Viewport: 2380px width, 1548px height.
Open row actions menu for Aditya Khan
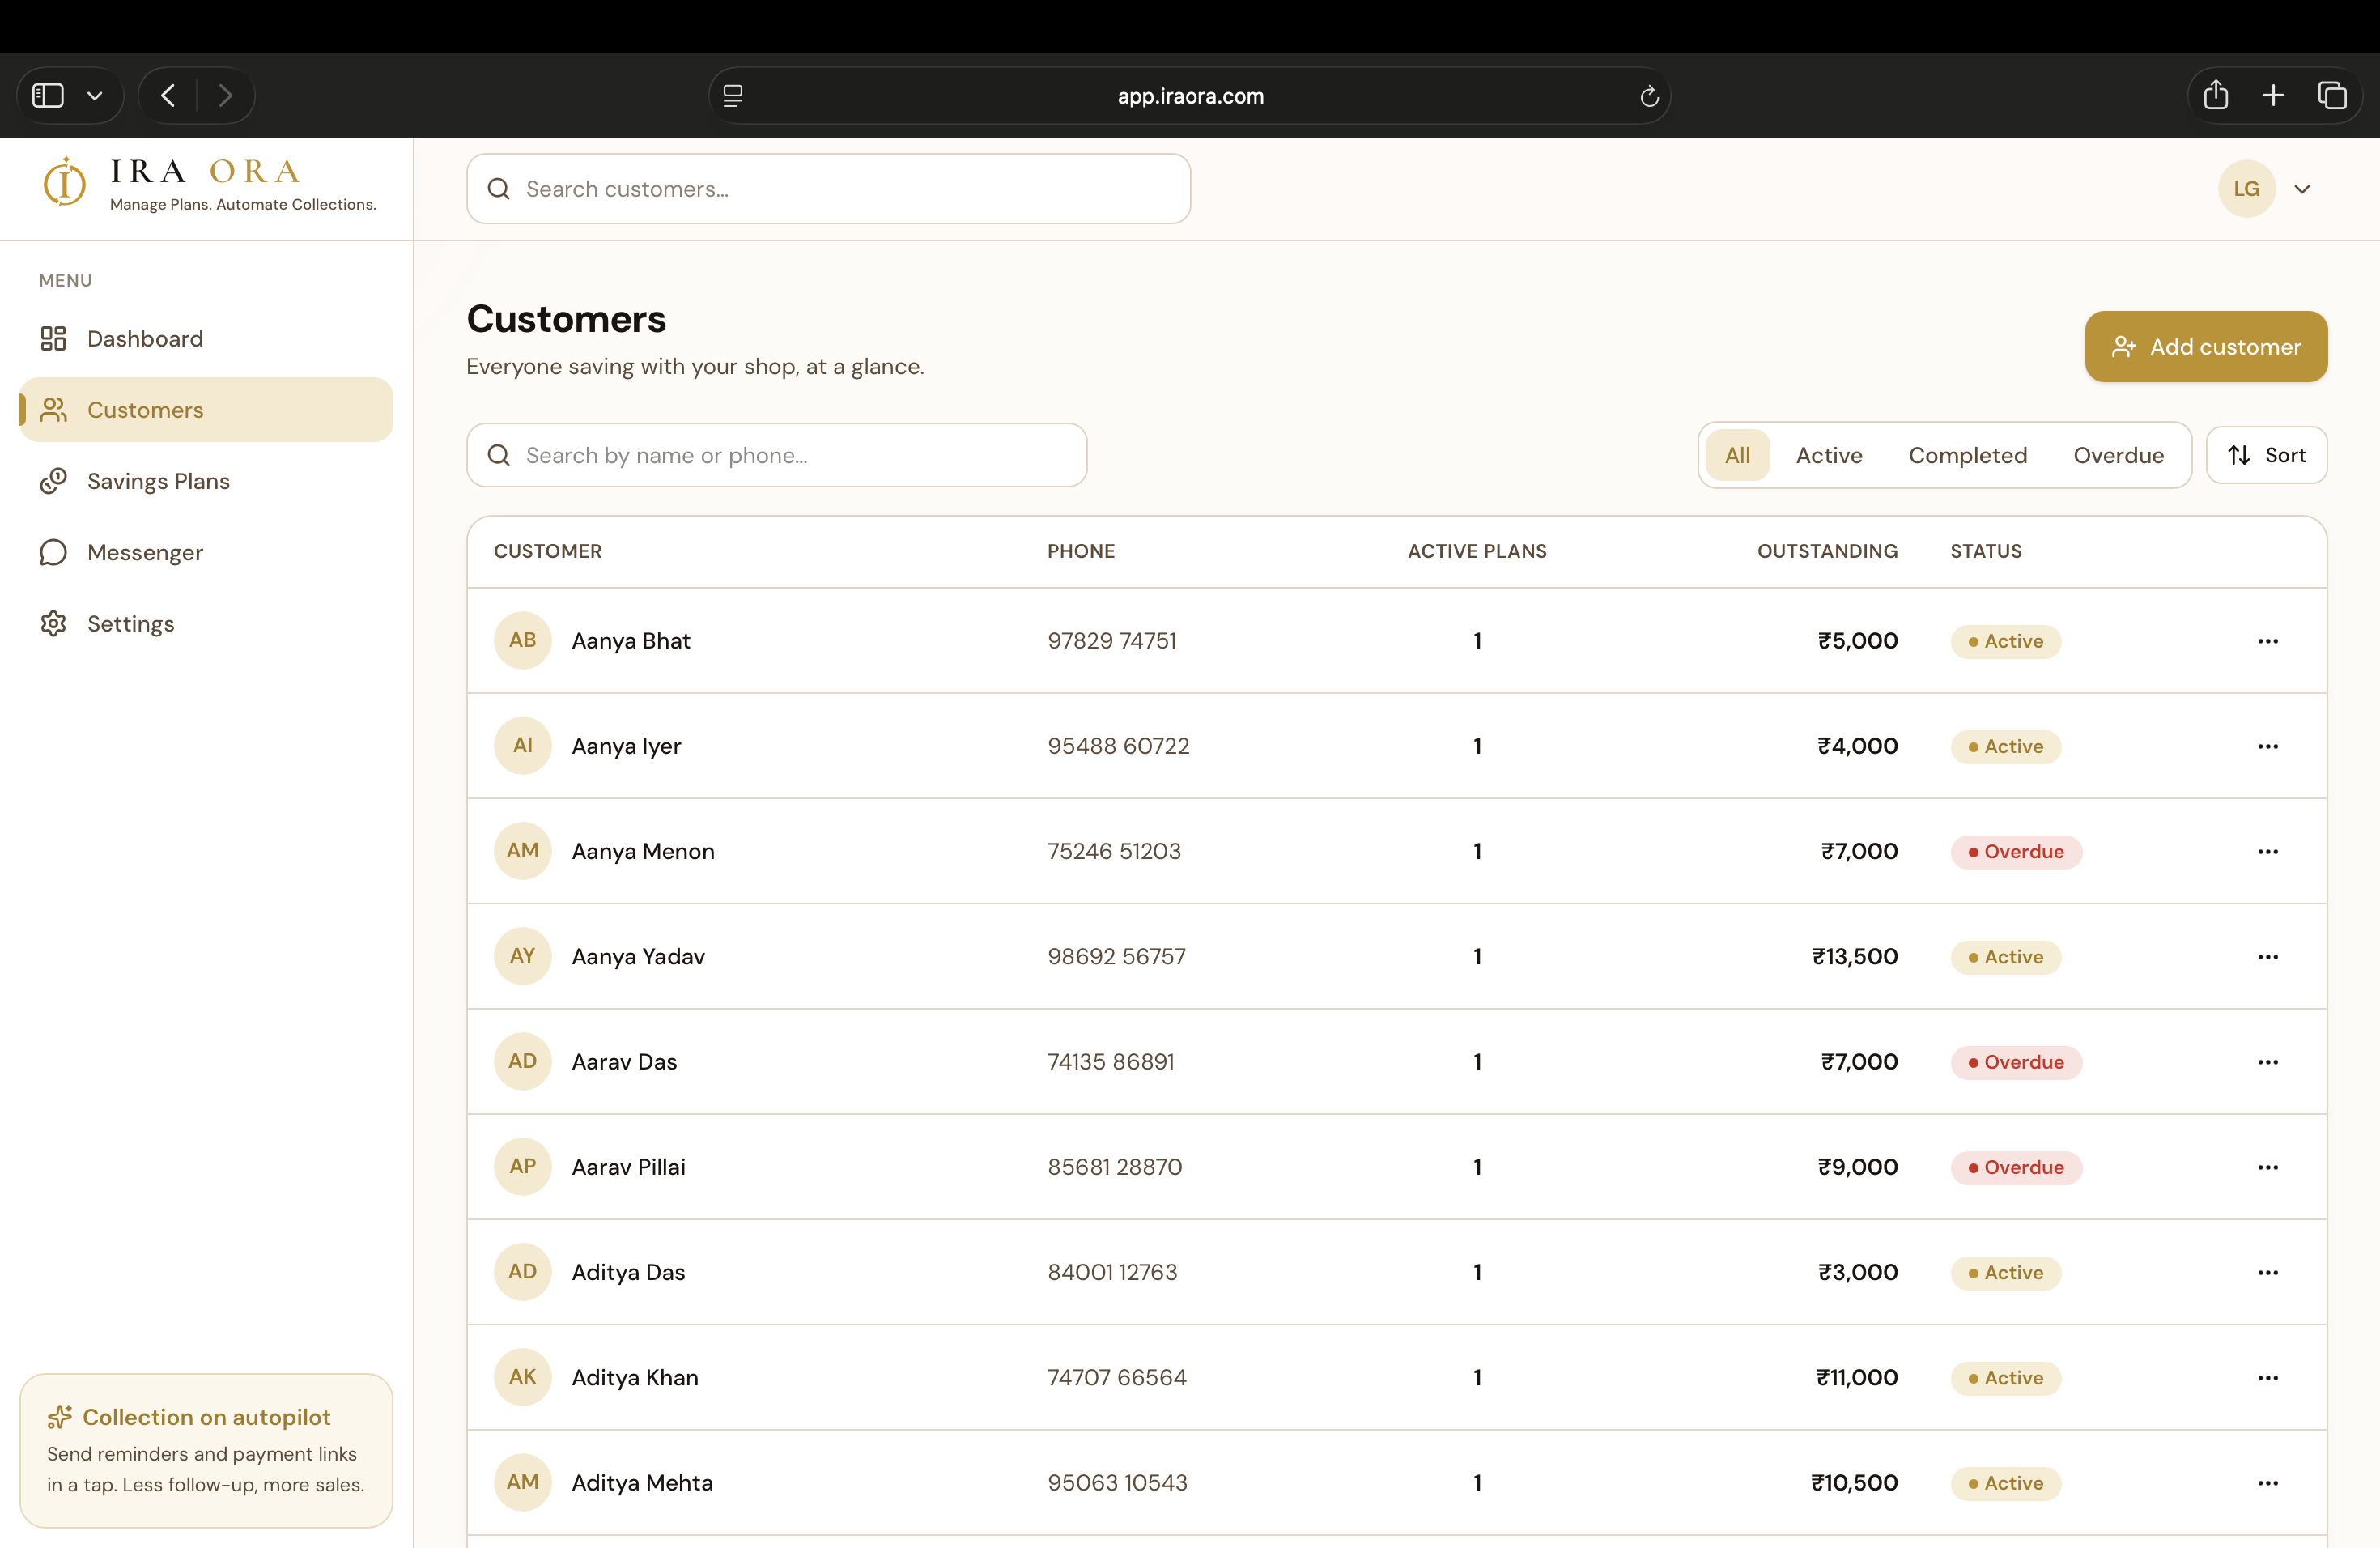pyautogui.click(x=2267, y=1378)
